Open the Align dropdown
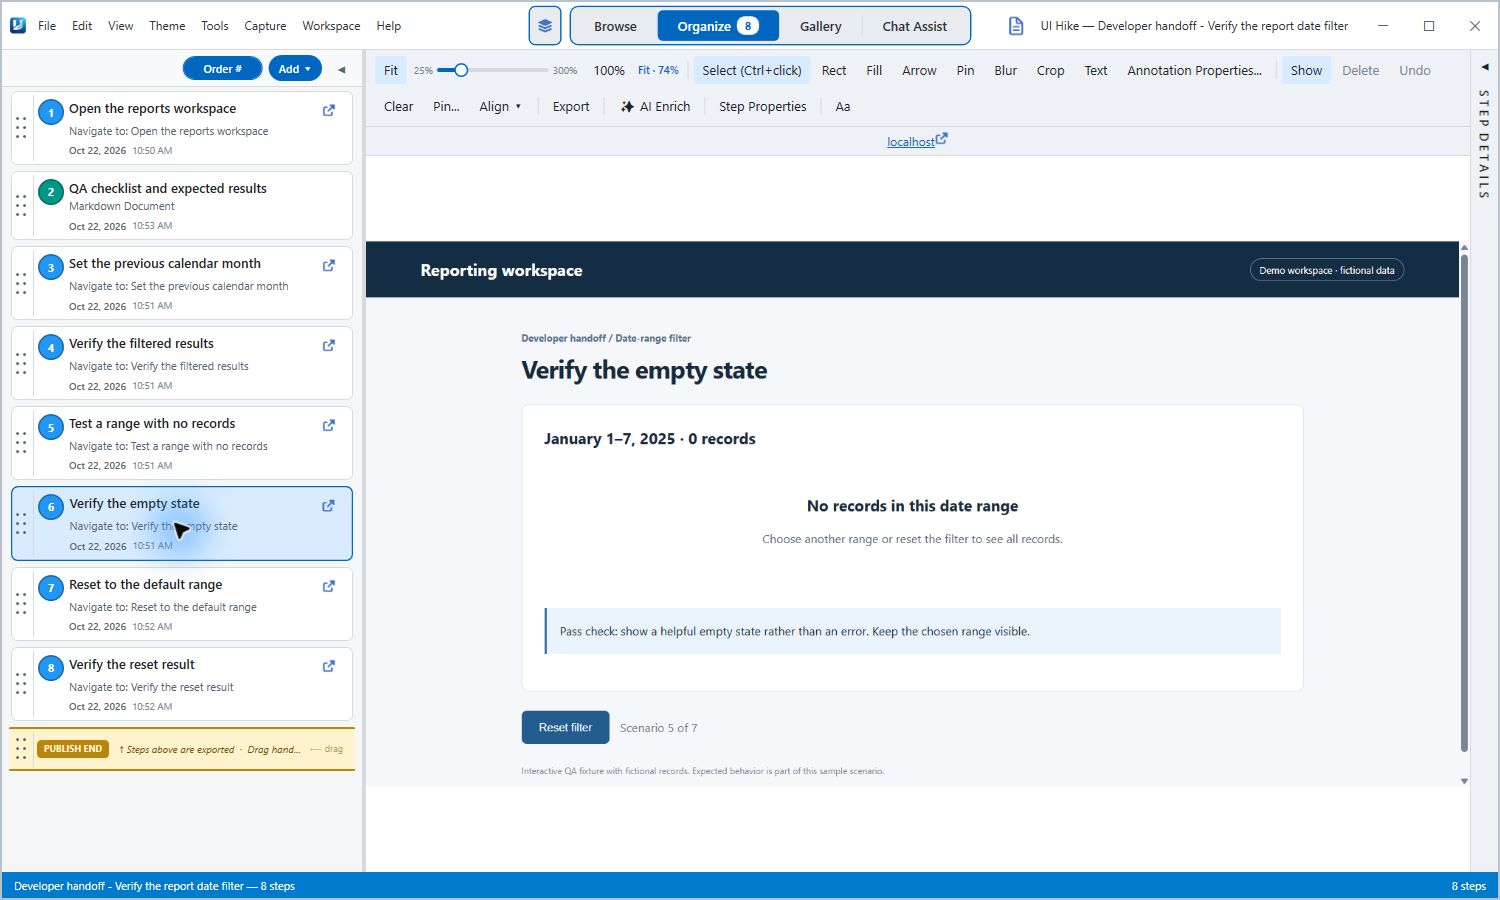The image size is (1500, 900). [x=500, y=106]
